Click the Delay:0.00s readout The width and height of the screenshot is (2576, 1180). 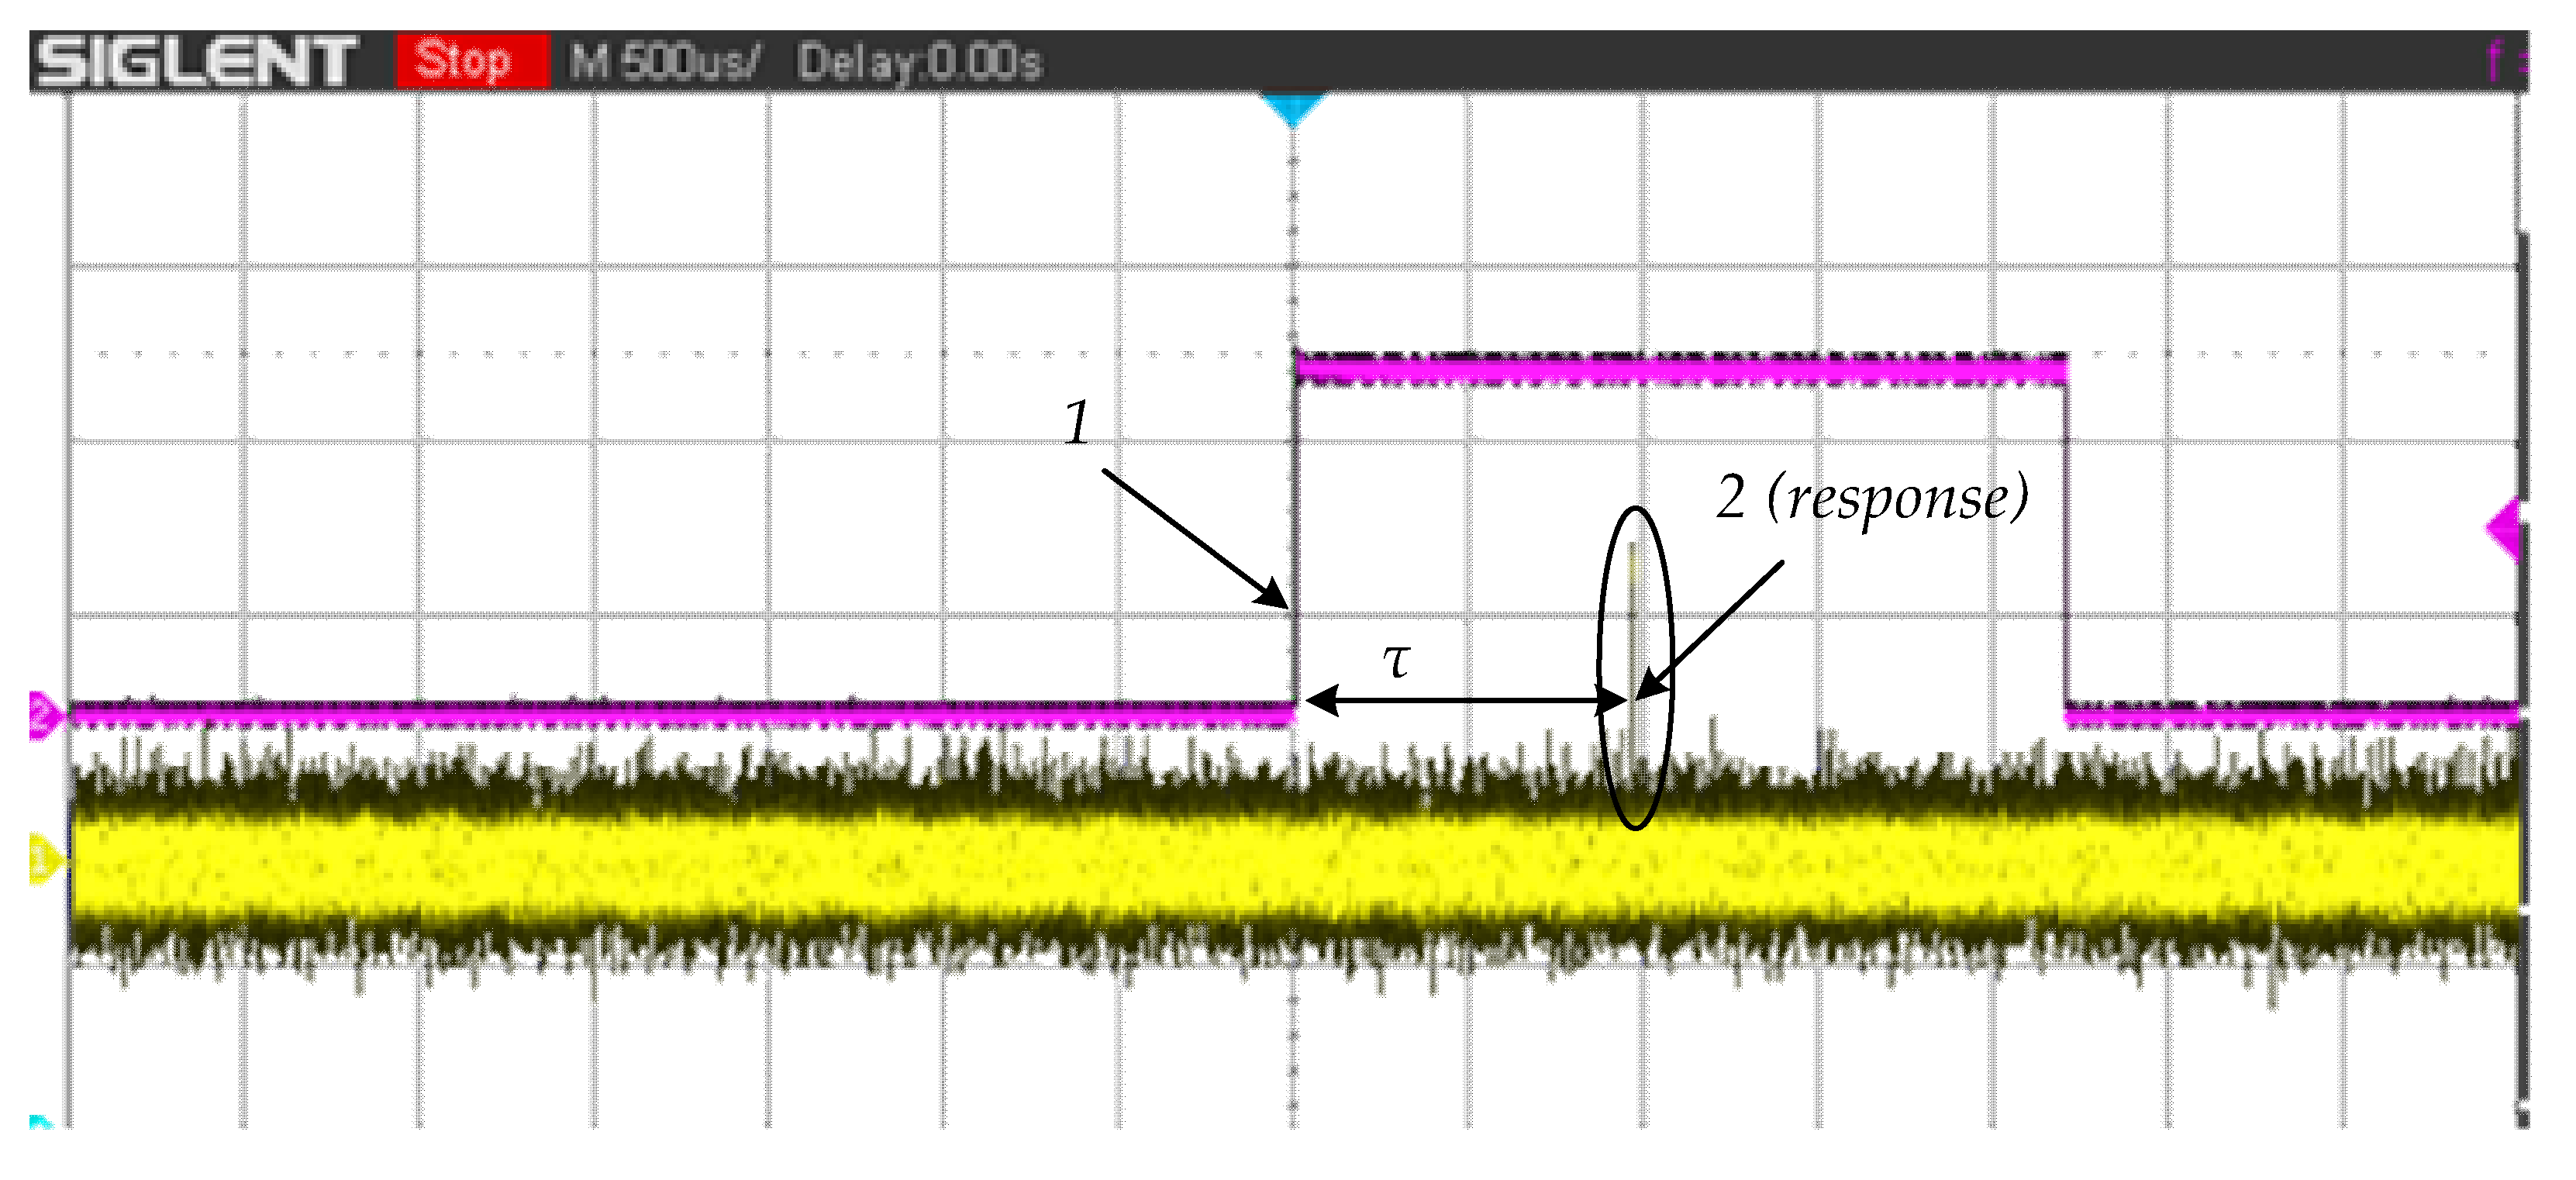[919, 62]
